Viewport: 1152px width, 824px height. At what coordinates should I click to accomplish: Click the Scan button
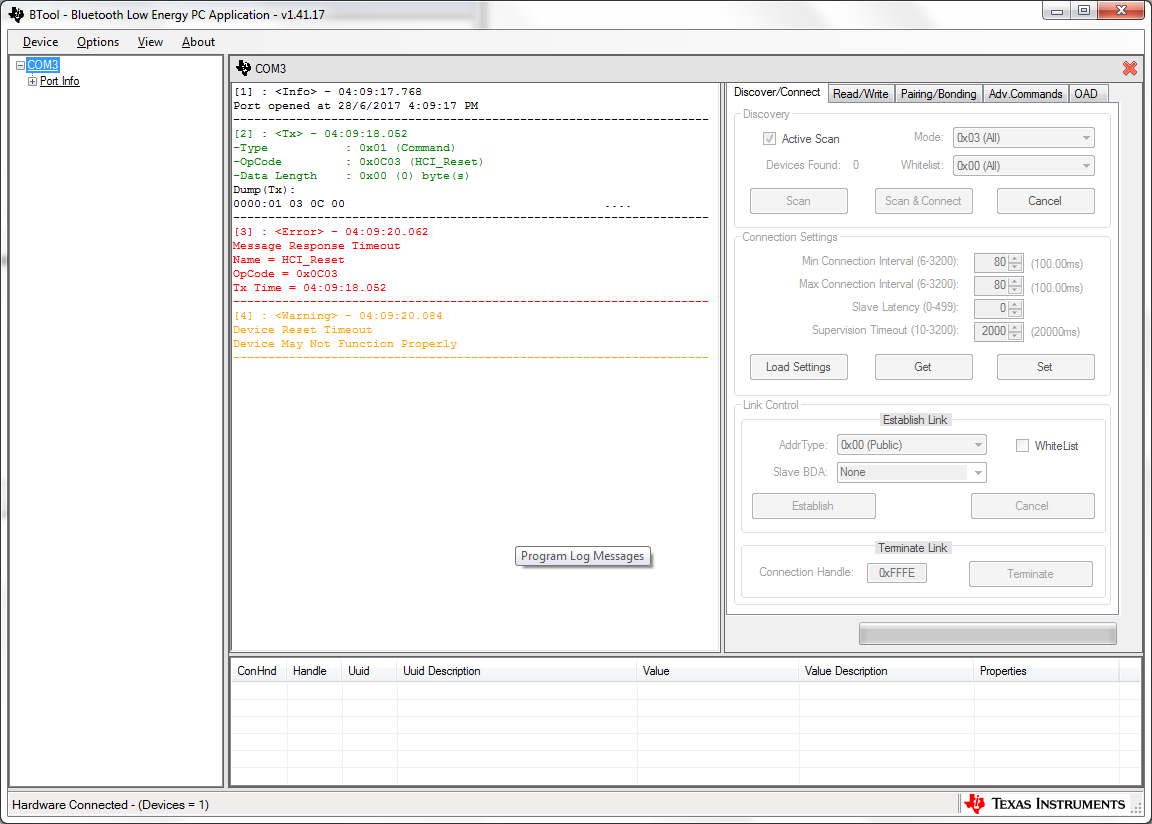(x=799, y=201)
